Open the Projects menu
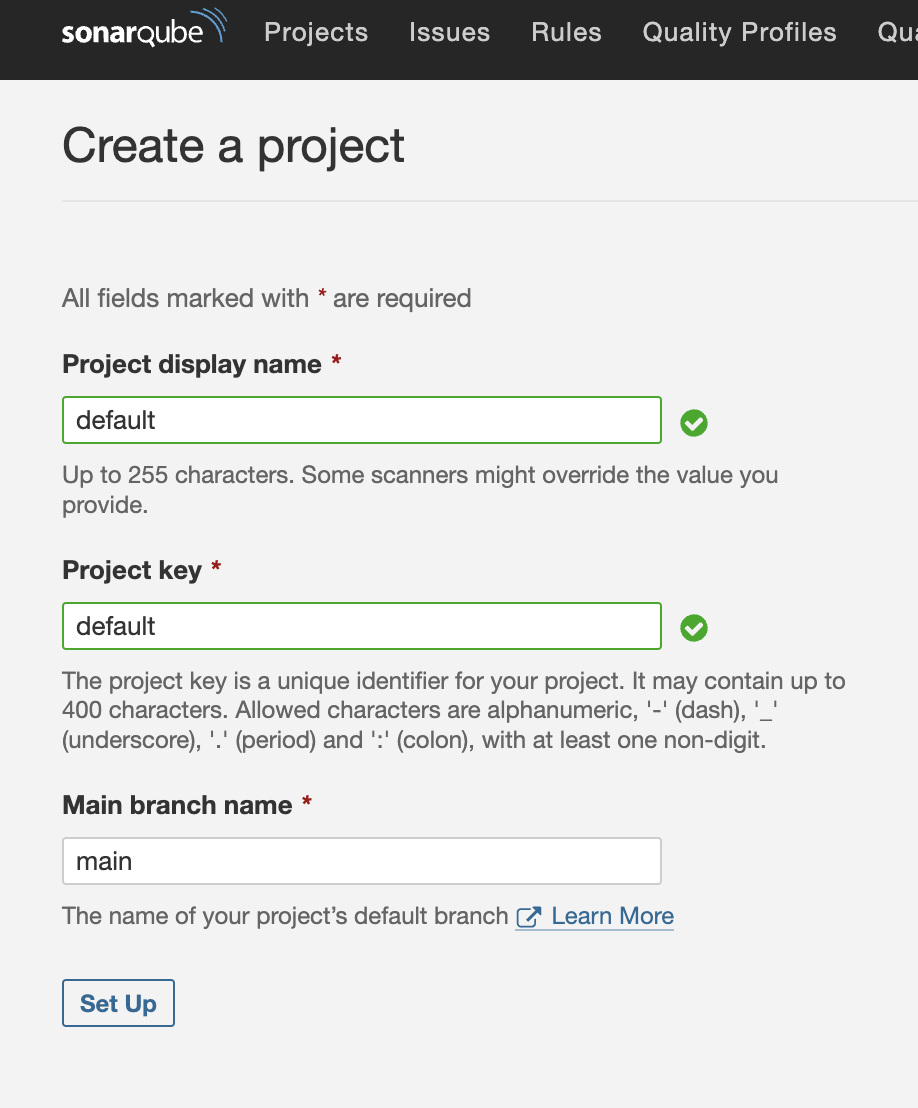918x1108 pixels. [316, 32]
